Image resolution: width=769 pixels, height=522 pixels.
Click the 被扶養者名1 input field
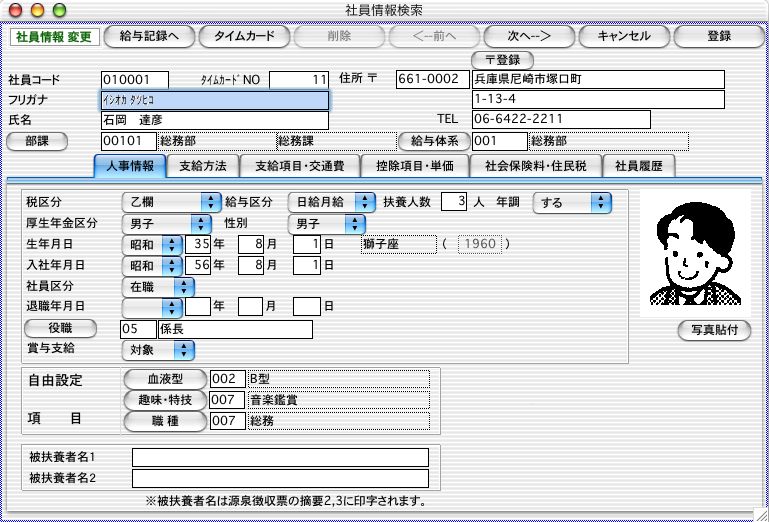pos(280,457)
